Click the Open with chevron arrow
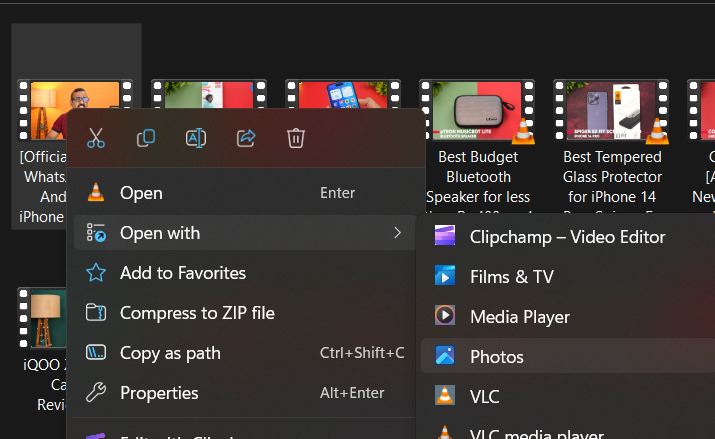This screenshot has width=715, height=439. [398, 233]
